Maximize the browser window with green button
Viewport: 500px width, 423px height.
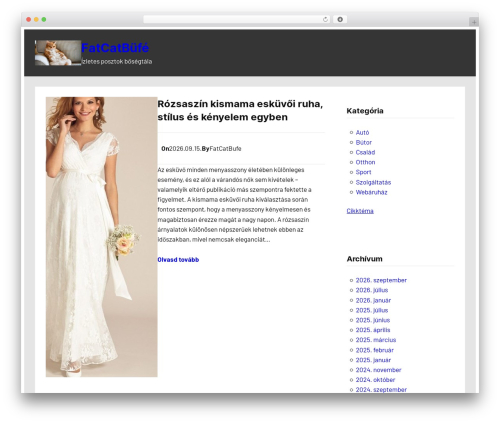tap(44, 20)
